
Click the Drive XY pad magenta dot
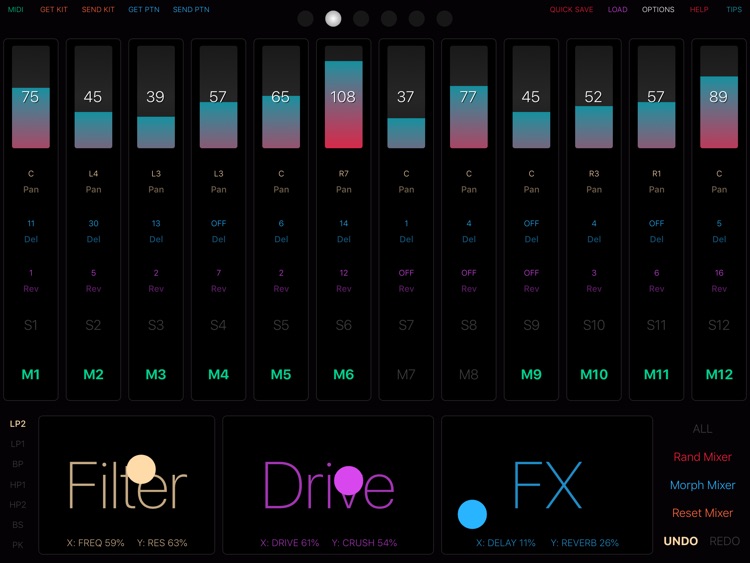pyautogui.click(x=348, y=480)
